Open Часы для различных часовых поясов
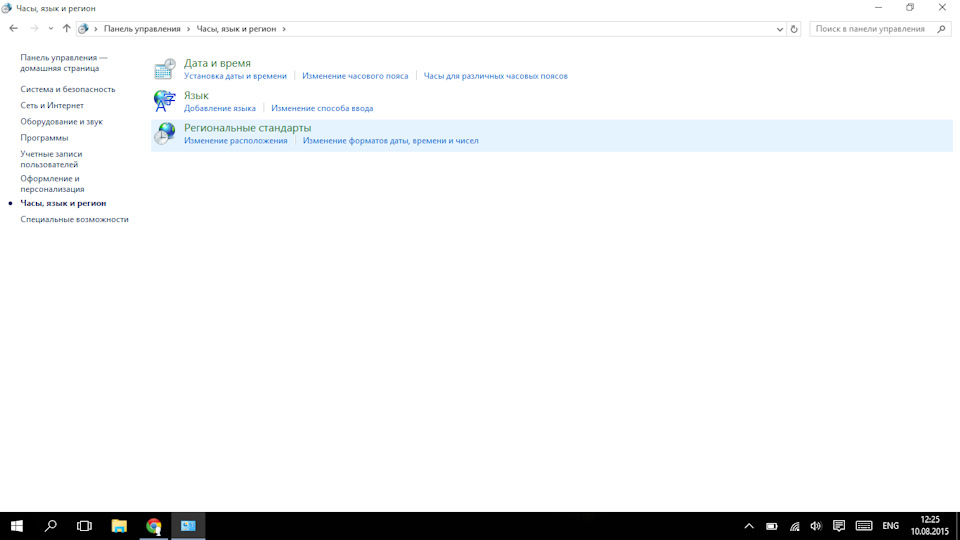960x540 pixels. (x=496, y=76)
